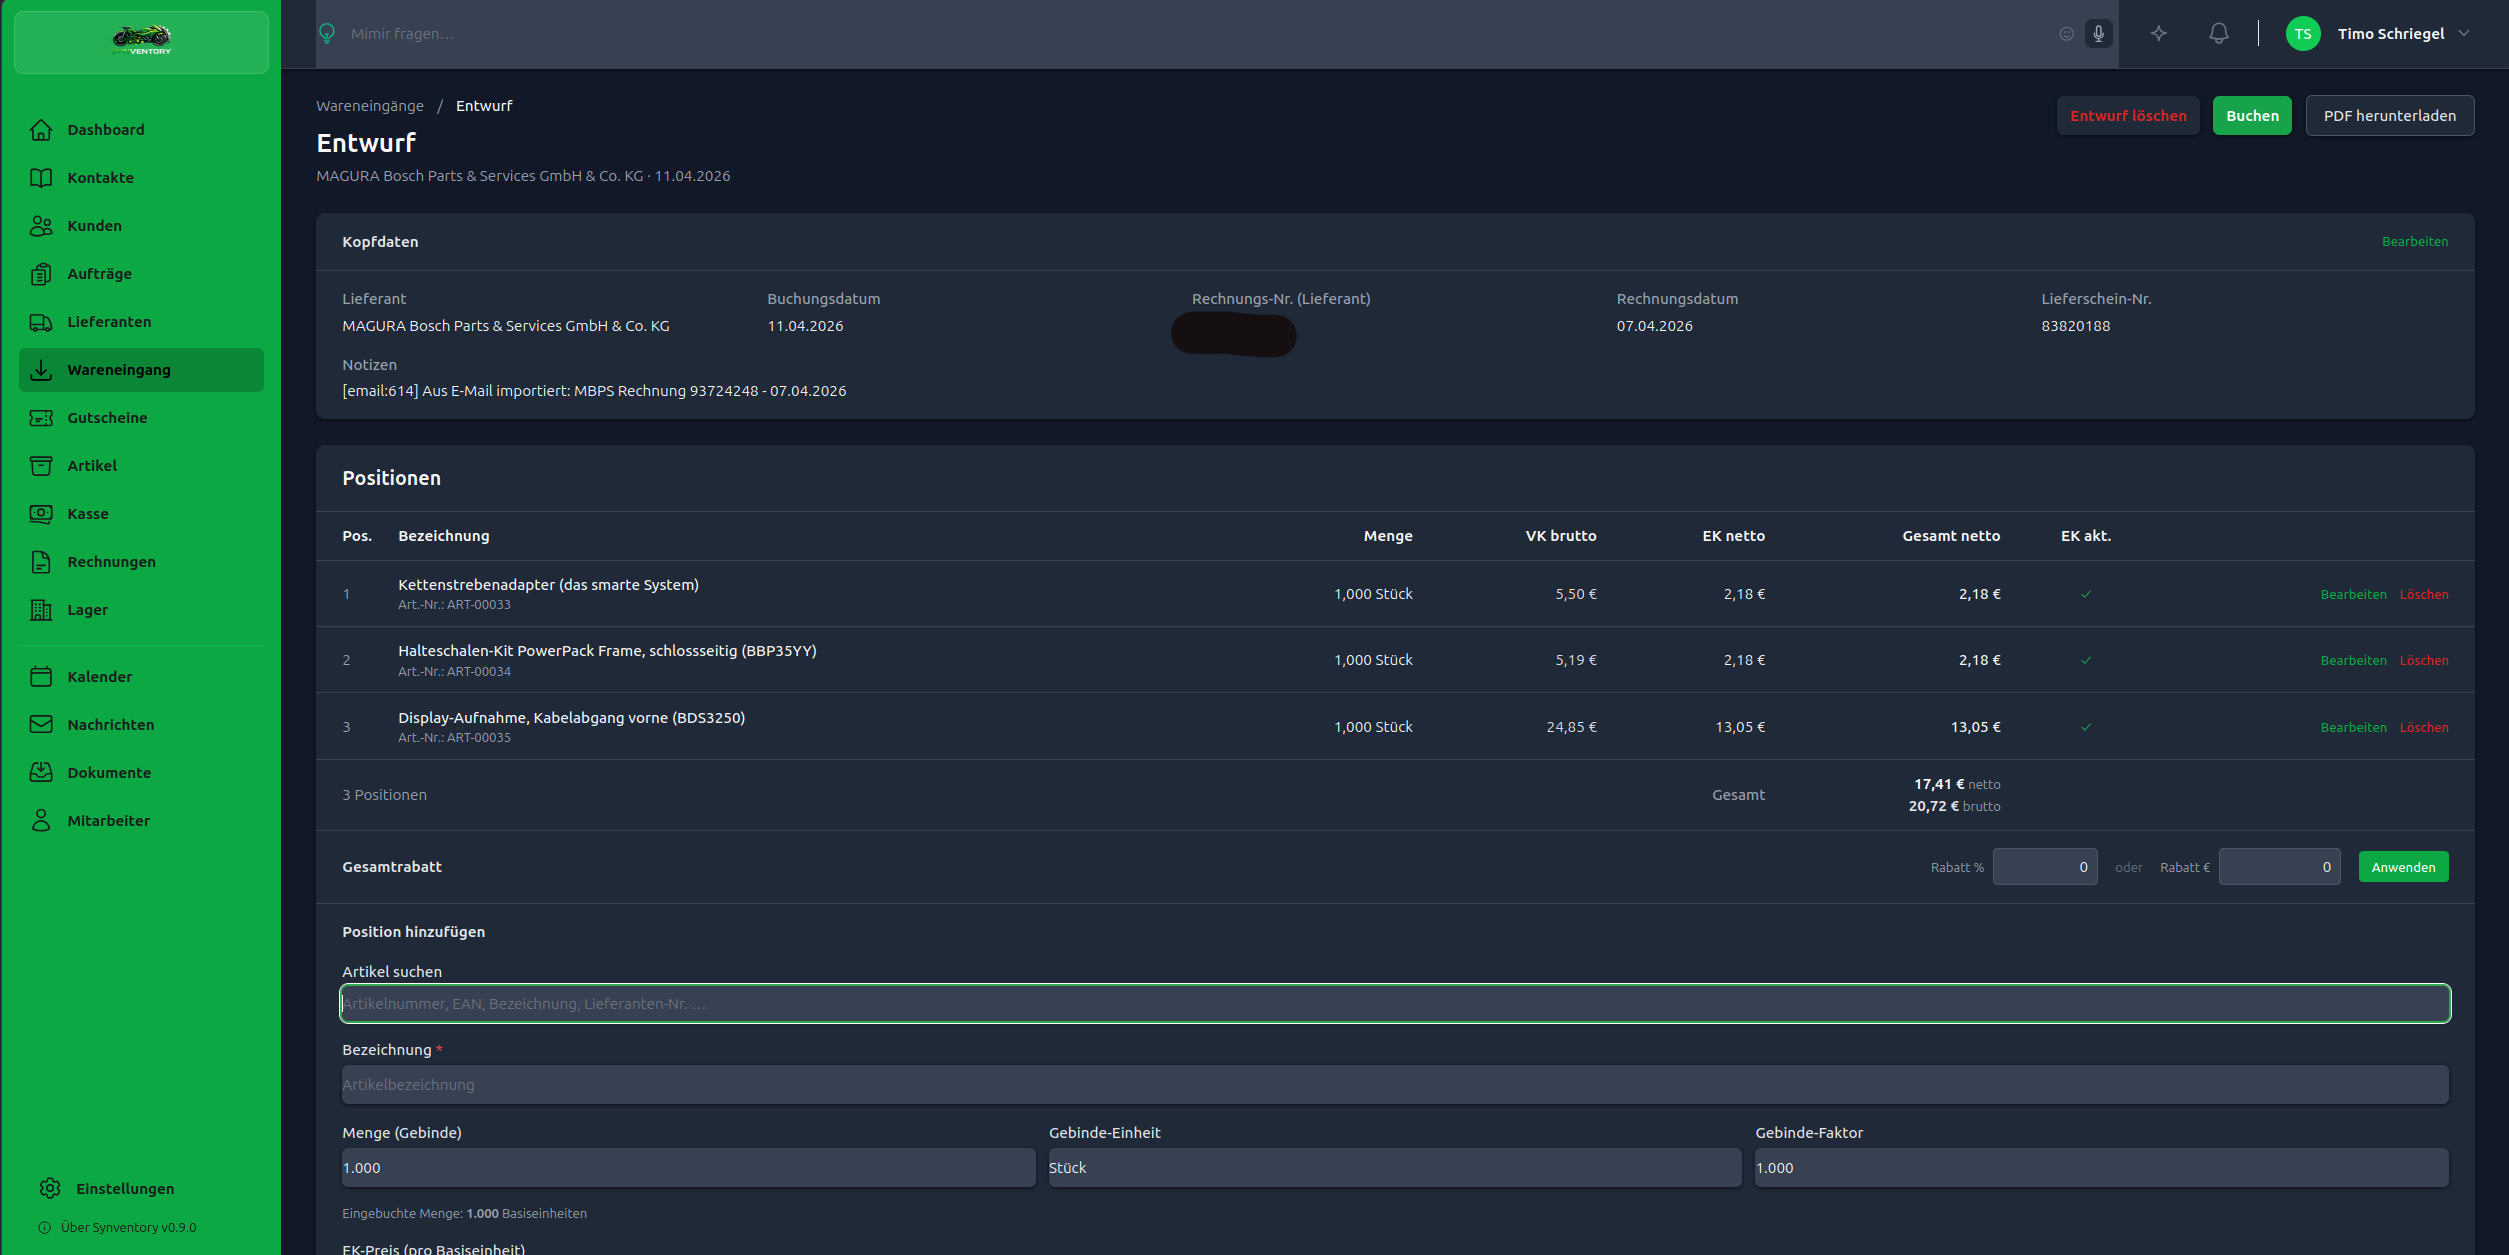The width and height of the screenshot is (2509, 1255).
Task: Click Wareneingänge breadcrumb link
Action: tap(370, 106)
